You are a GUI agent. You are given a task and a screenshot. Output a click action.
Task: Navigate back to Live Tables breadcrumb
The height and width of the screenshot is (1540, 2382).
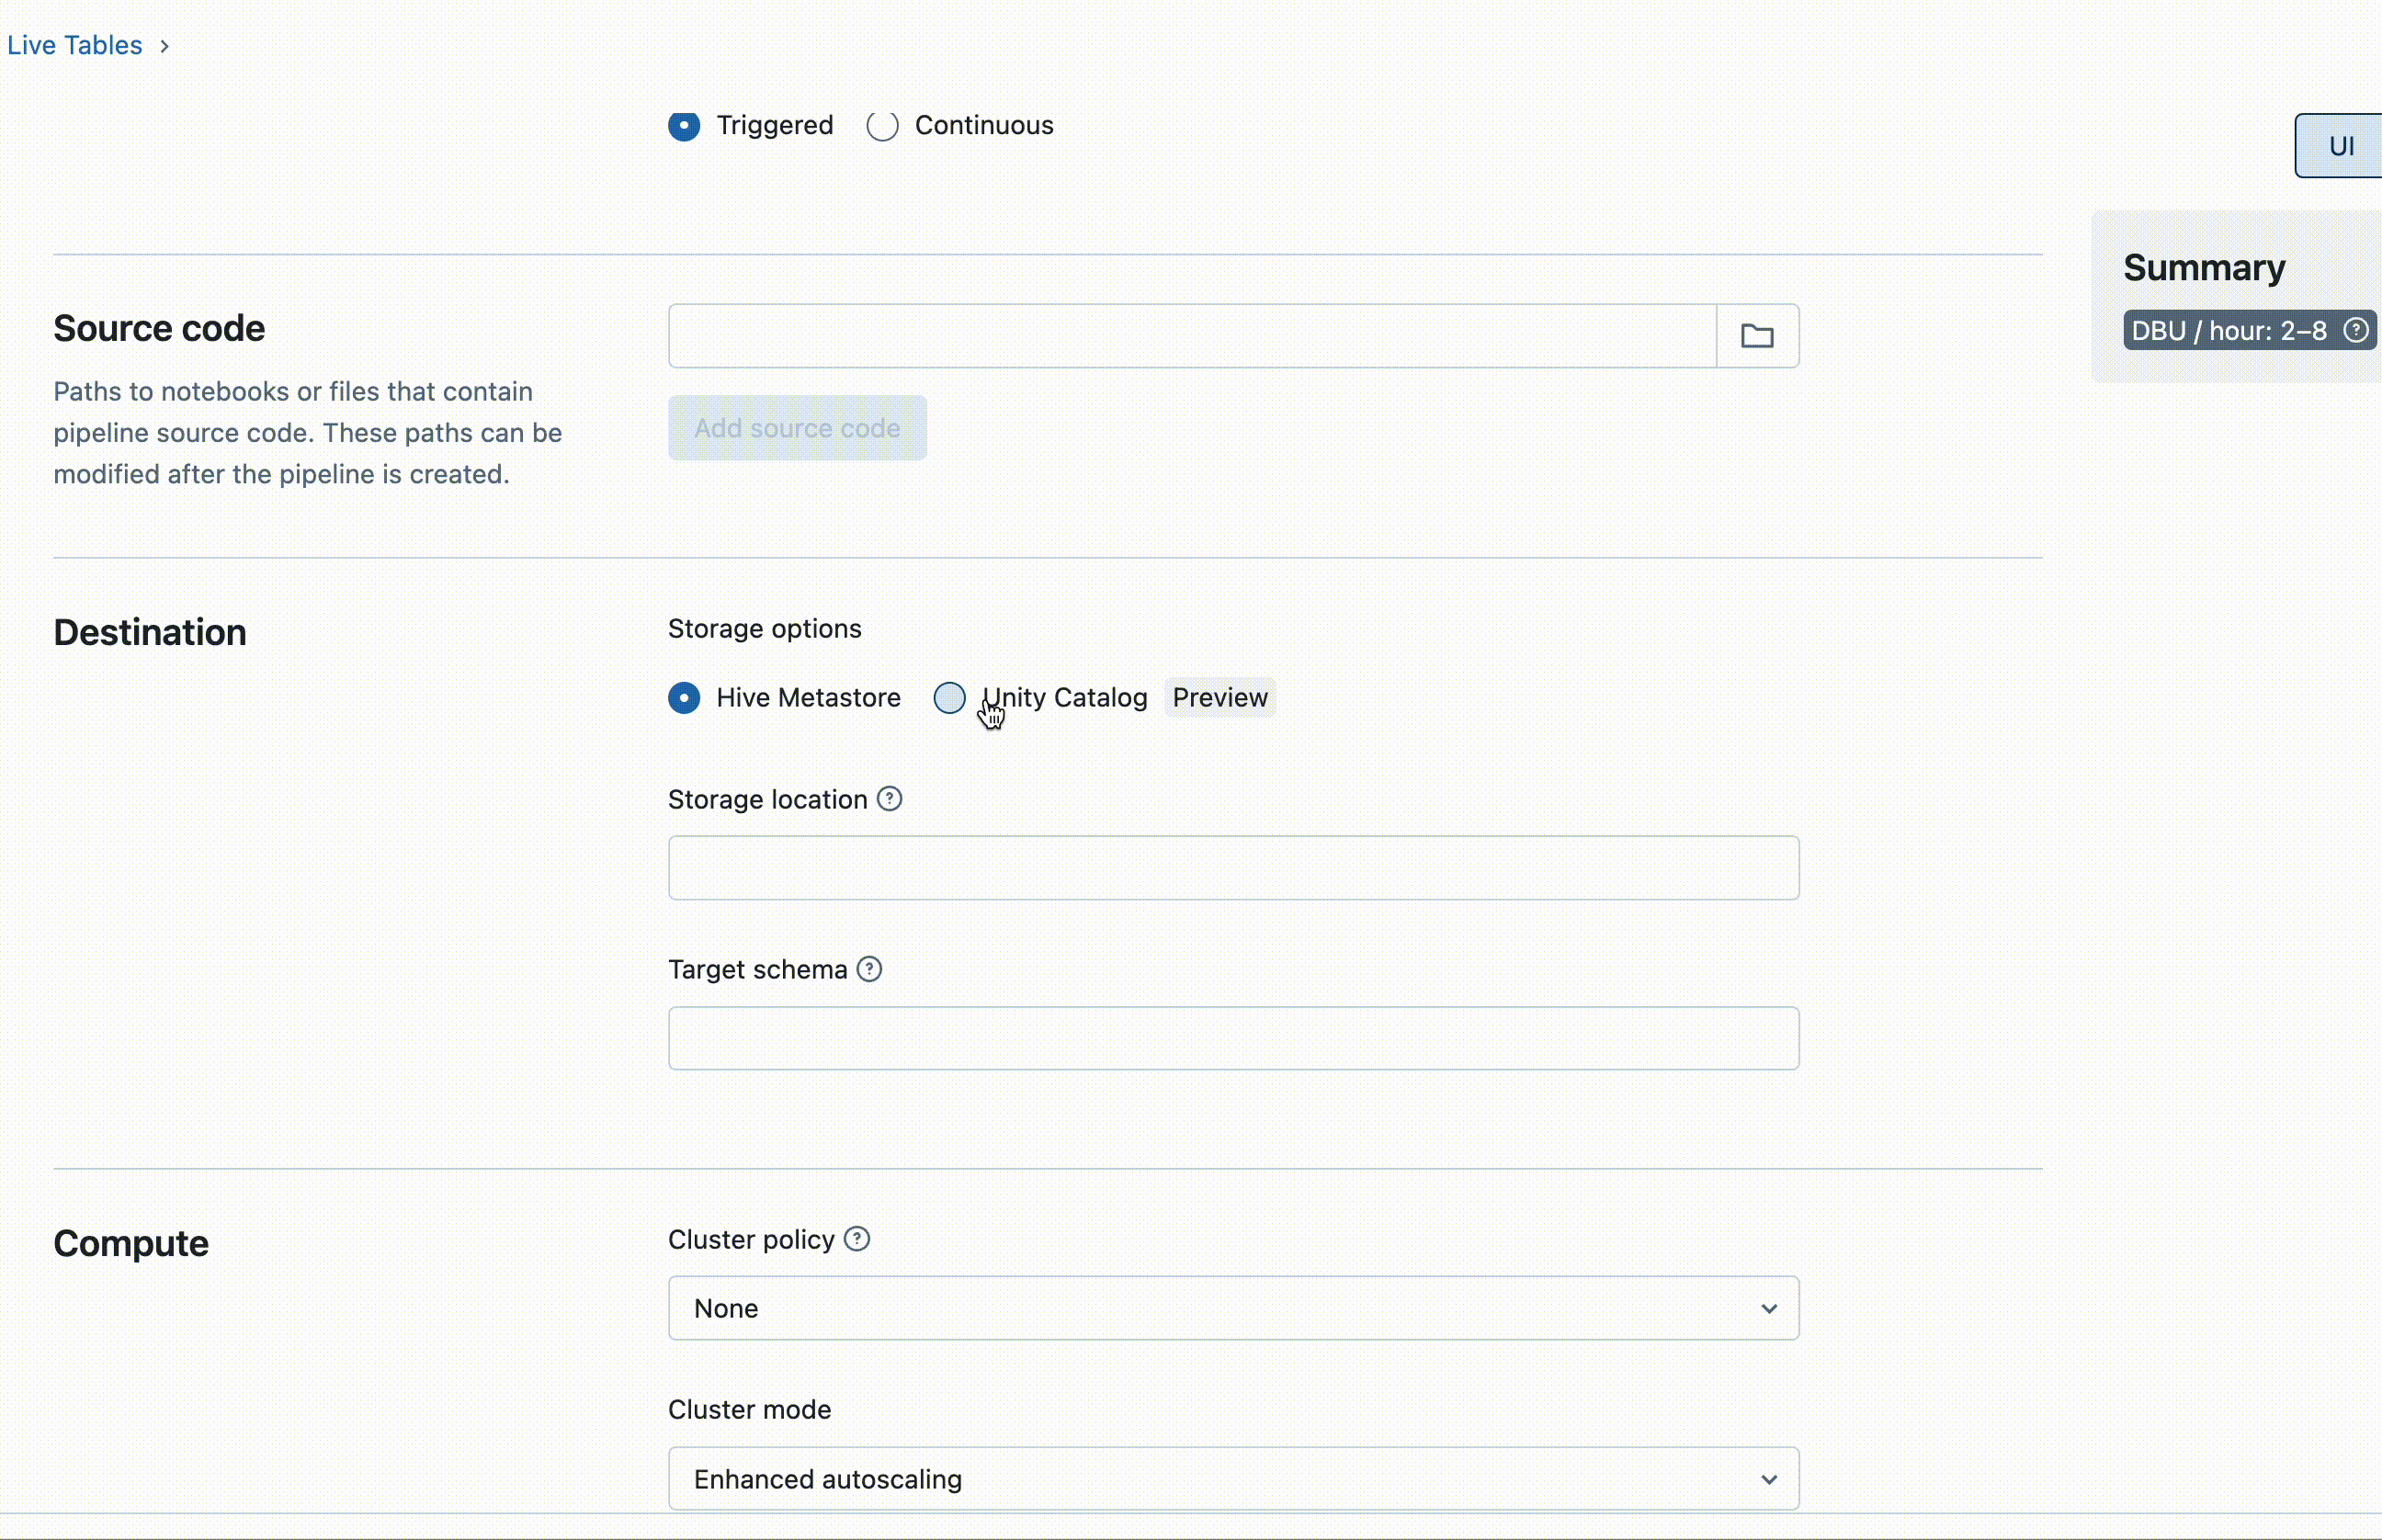click(x=74, y=45)
